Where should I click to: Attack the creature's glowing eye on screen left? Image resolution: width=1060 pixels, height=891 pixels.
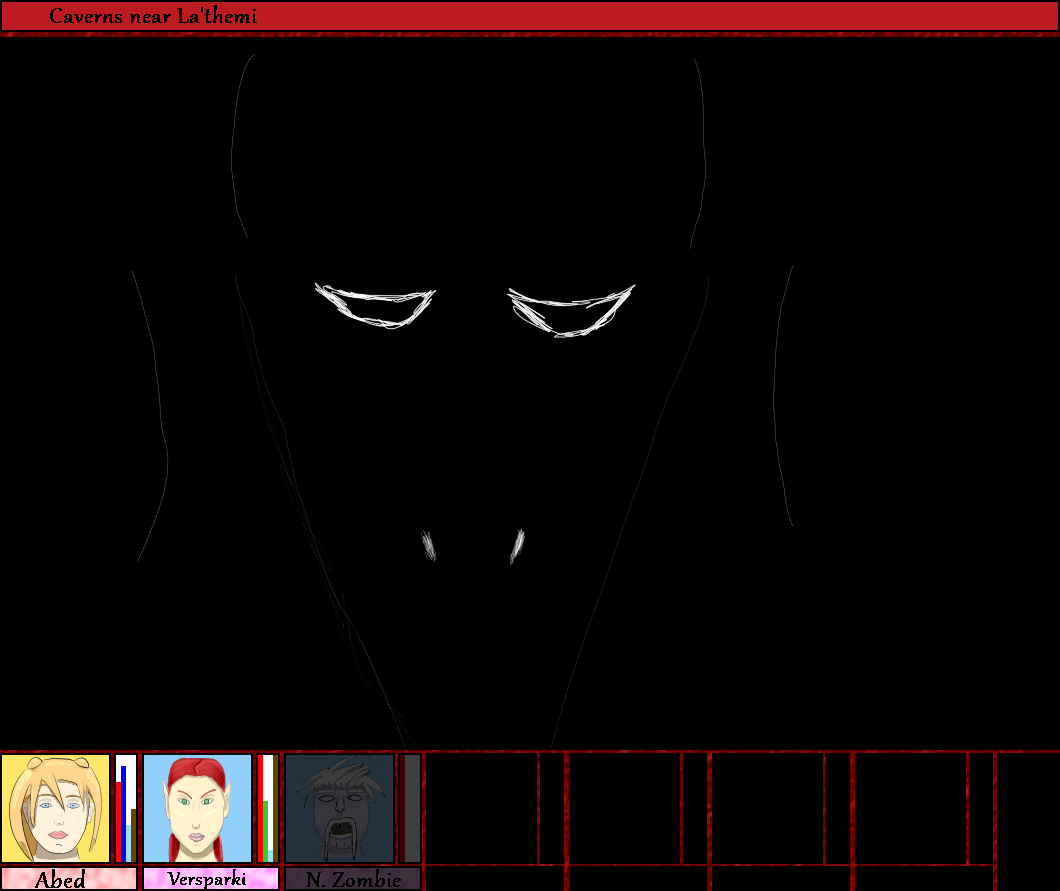pos(376,305)
